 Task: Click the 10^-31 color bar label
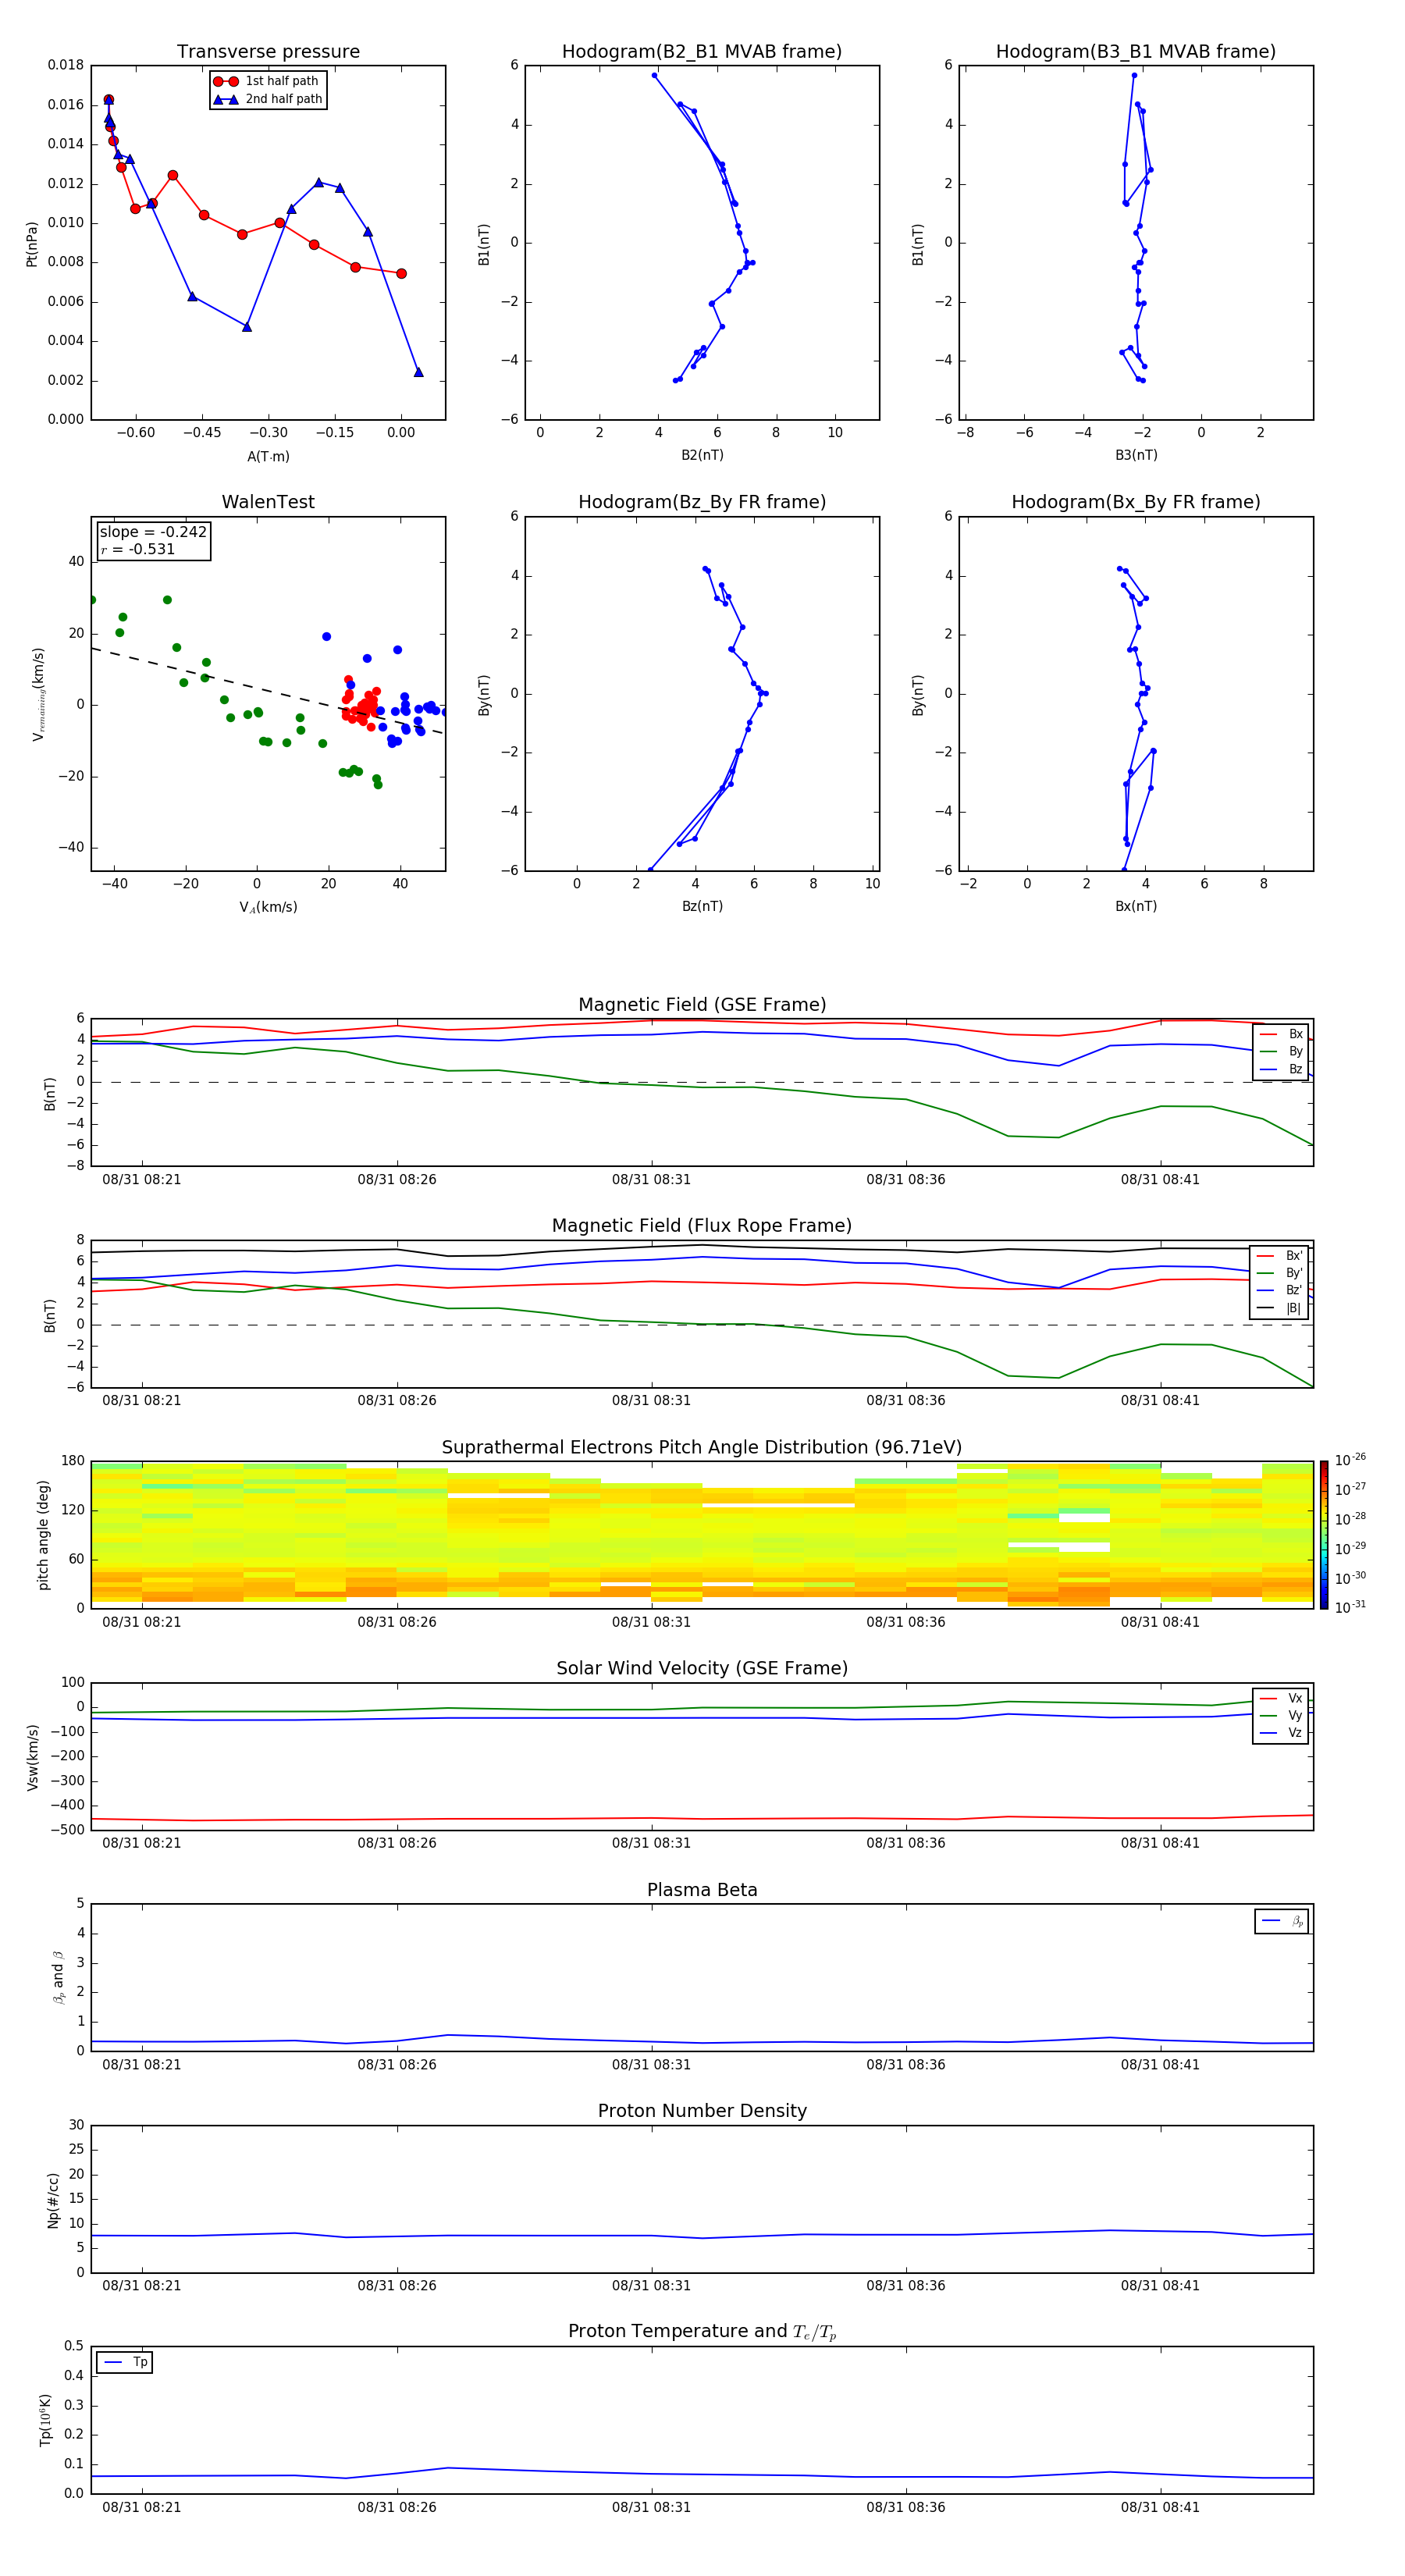[x=1350, y=1607]
